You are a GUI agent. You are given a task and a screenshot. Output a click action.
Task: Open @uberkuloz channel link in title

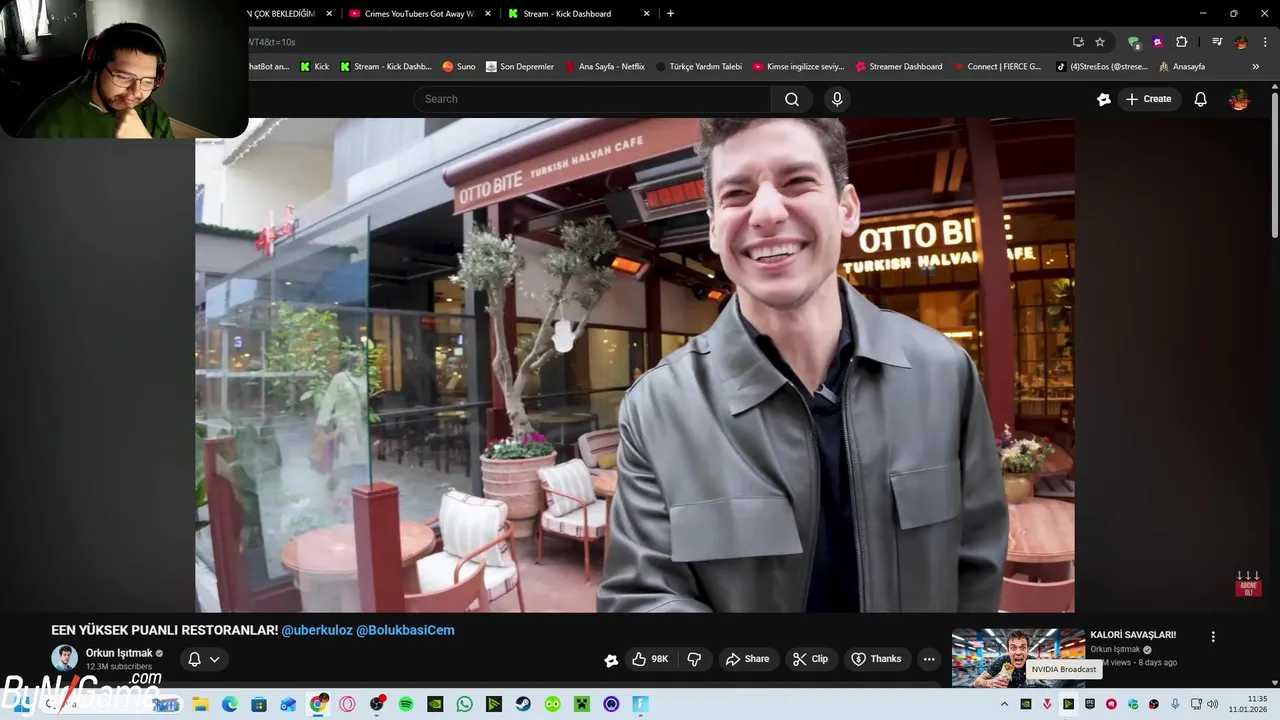click(317, 630)
